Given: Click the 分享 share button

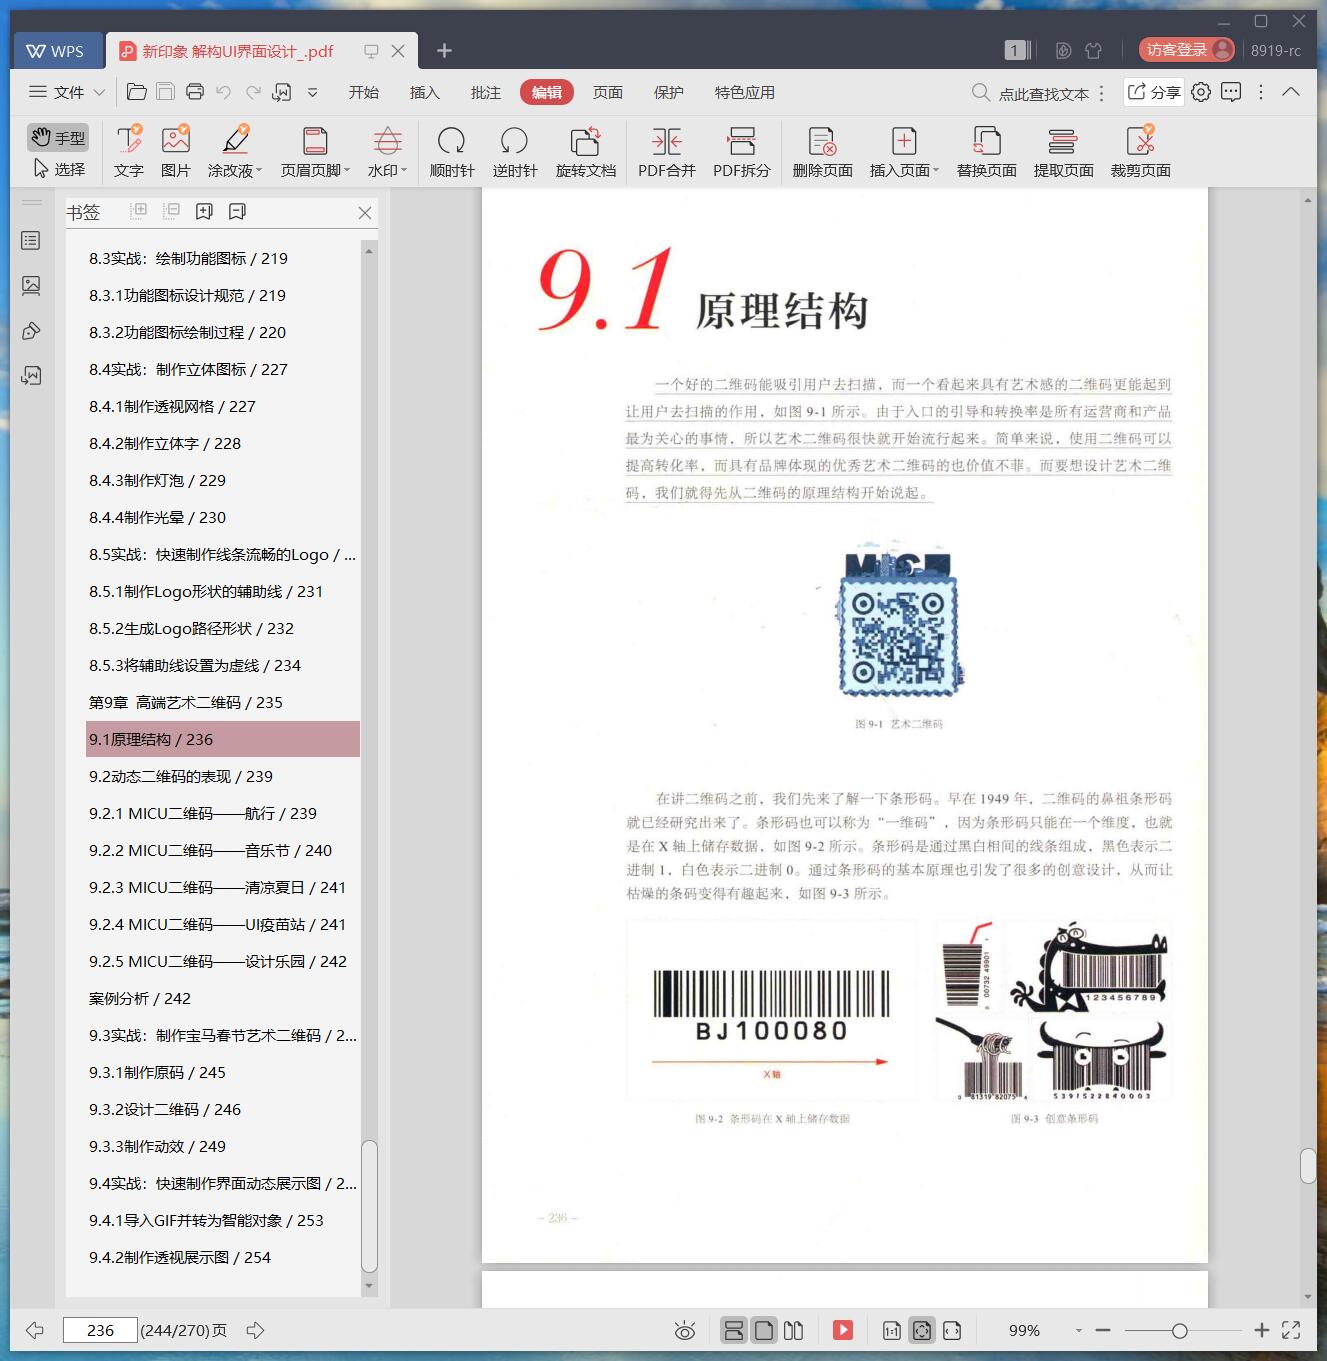Looking at the screenshot, I should 1154,92.
